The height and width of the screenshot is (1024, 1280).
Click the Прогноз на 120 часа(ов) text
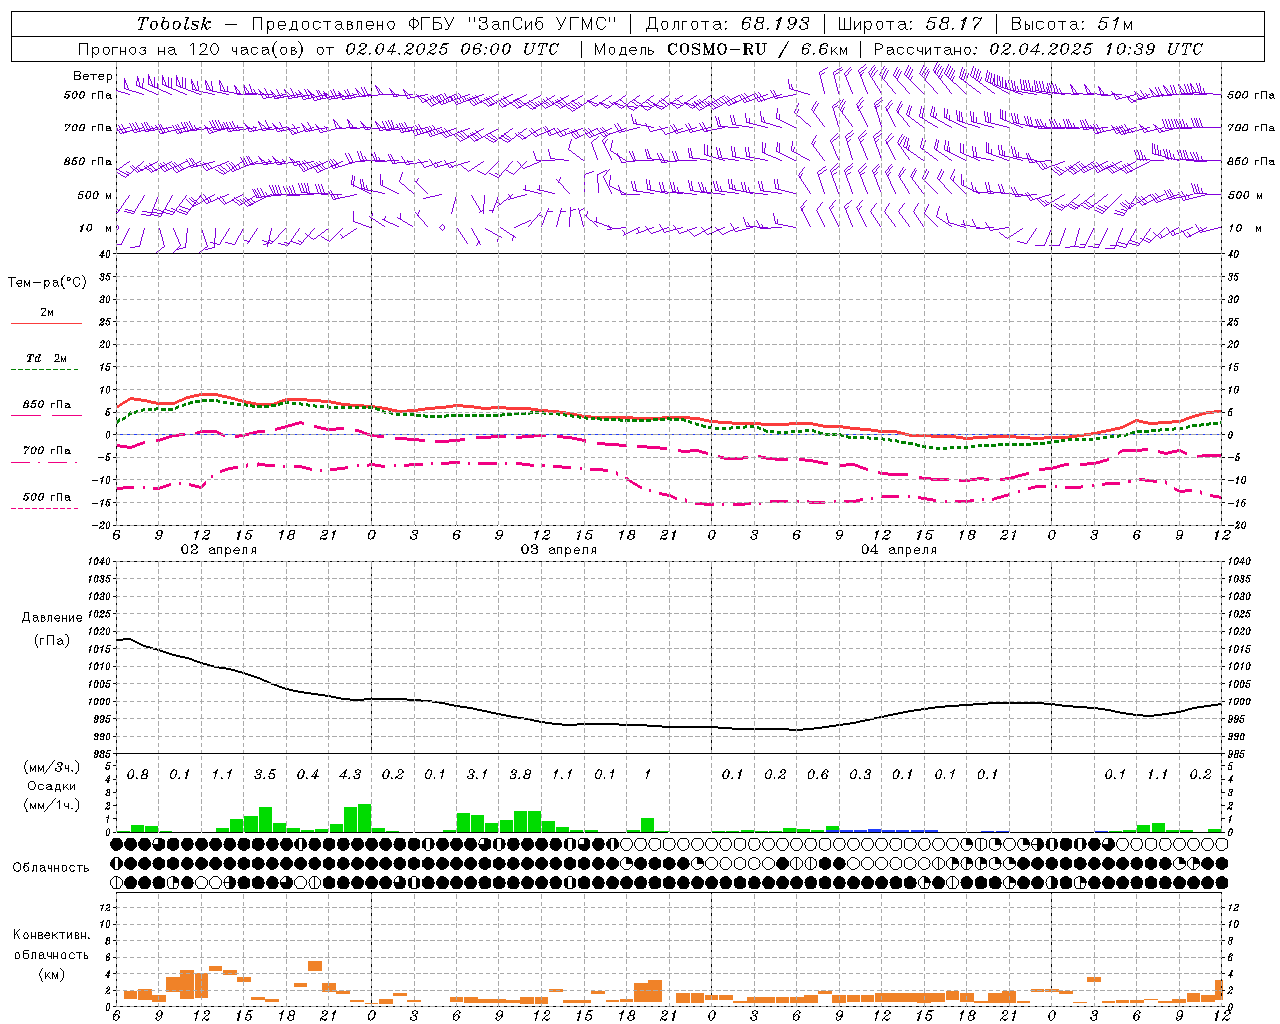(x=192, y=49)
